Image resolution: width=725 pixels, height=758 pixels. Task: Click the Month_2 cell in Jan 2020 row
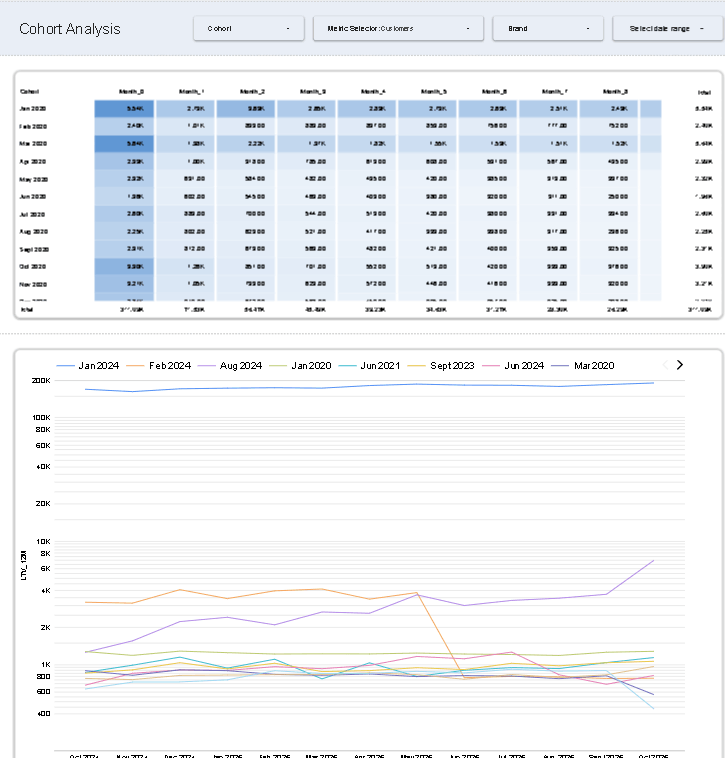(246, 109)
